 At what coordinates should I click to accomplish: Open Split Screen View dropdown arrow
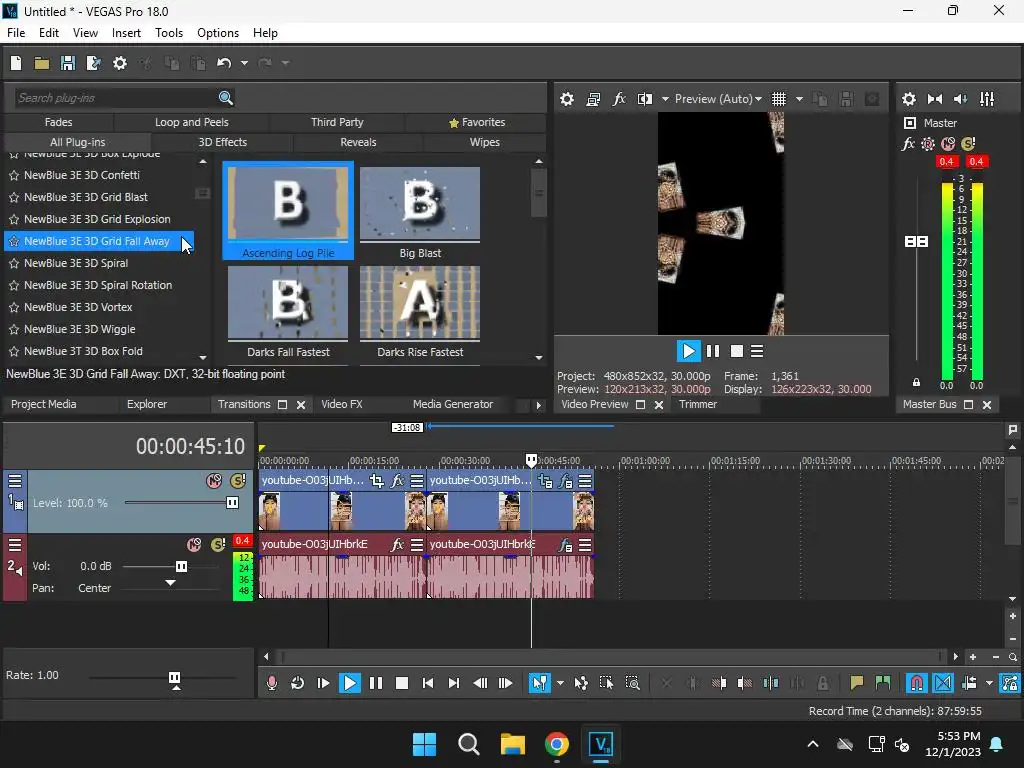pos(665,99)
